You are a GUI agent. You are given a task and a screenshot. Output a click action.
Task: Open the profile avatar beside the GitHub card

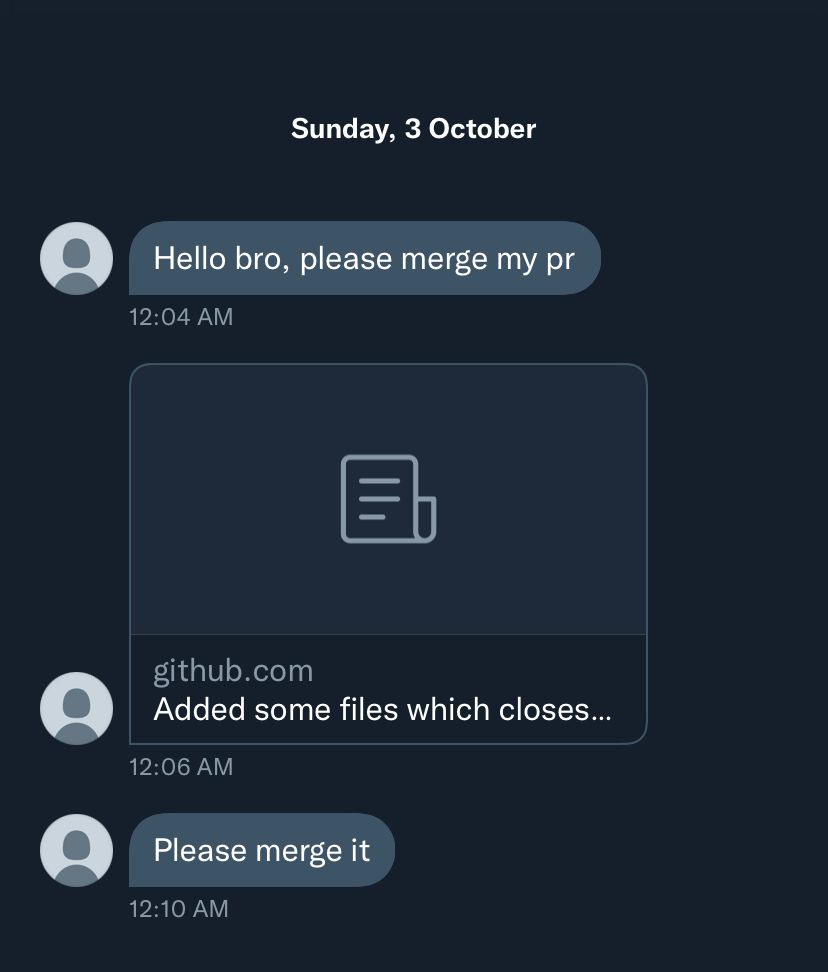[x=76, y=708]
